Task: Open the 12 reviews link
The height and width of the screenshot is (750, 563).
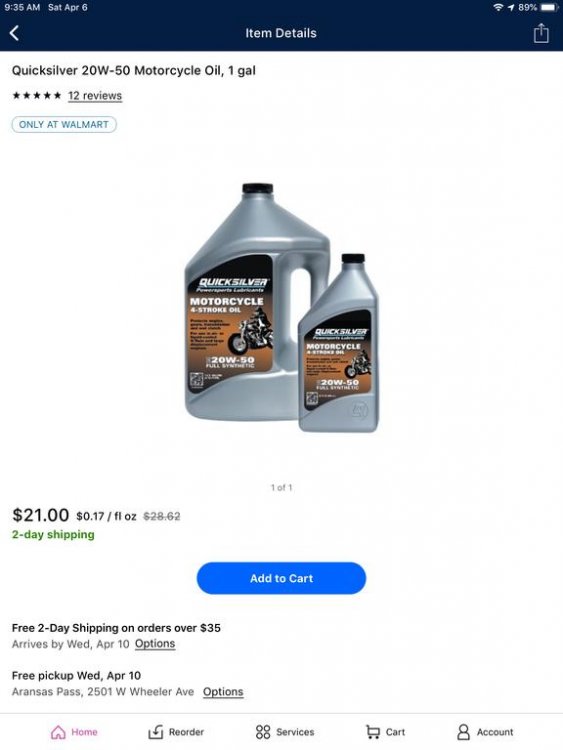Action: coord(95,96)
